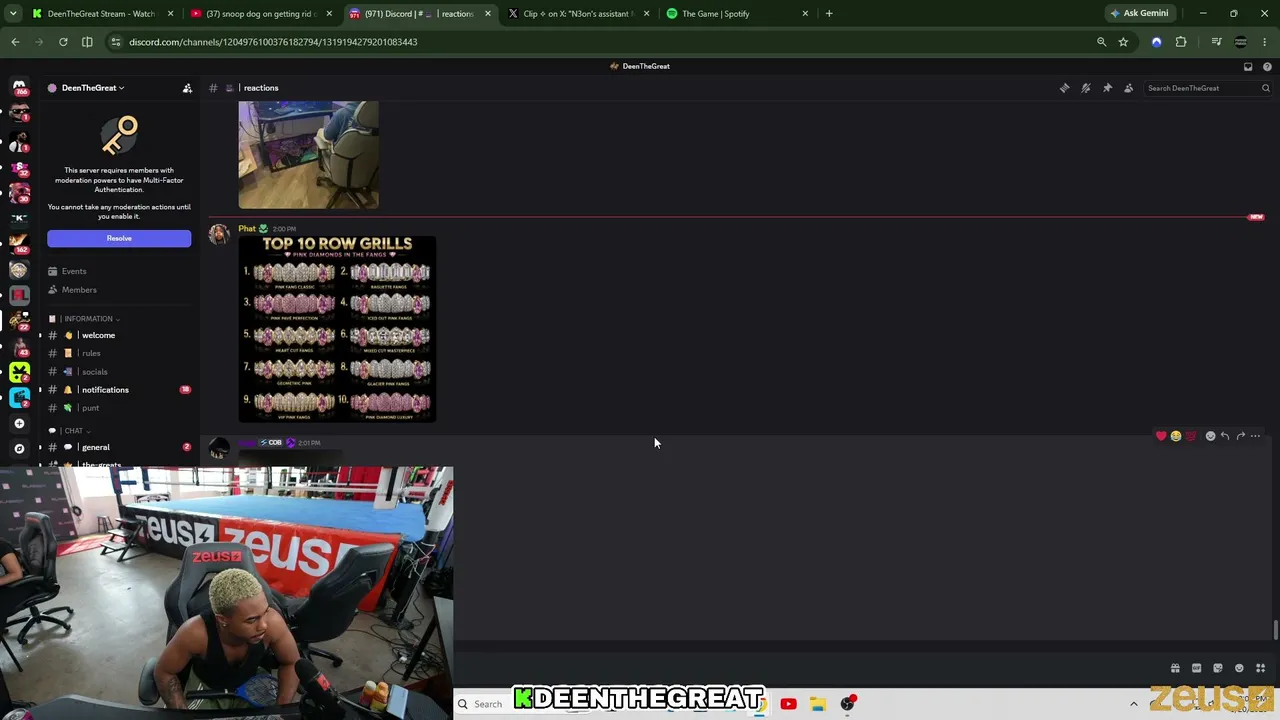Click the Search DeenTheGreat field

(x=1208, y=88)
